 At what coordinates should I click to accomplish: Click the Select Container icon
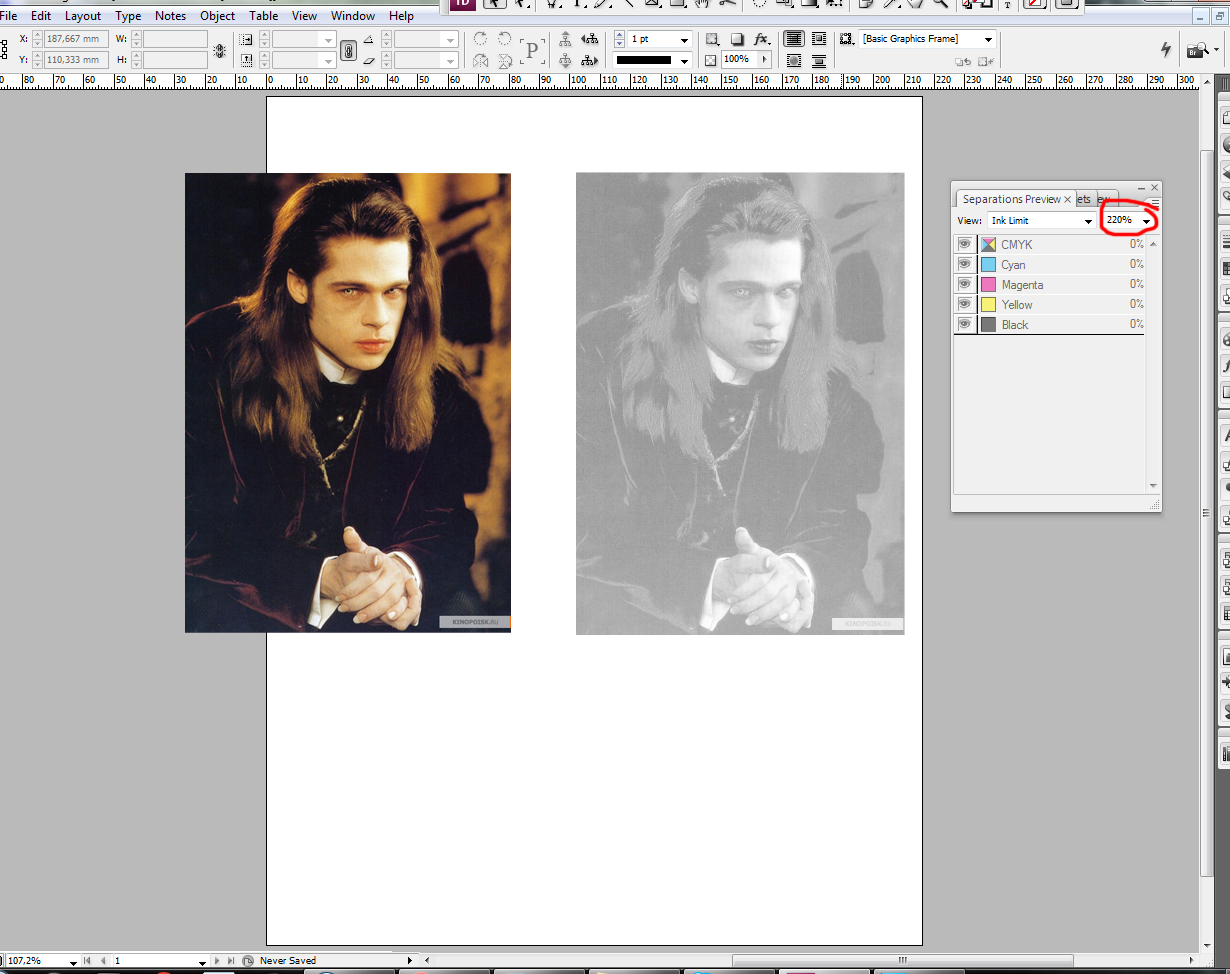coord(566,40)
